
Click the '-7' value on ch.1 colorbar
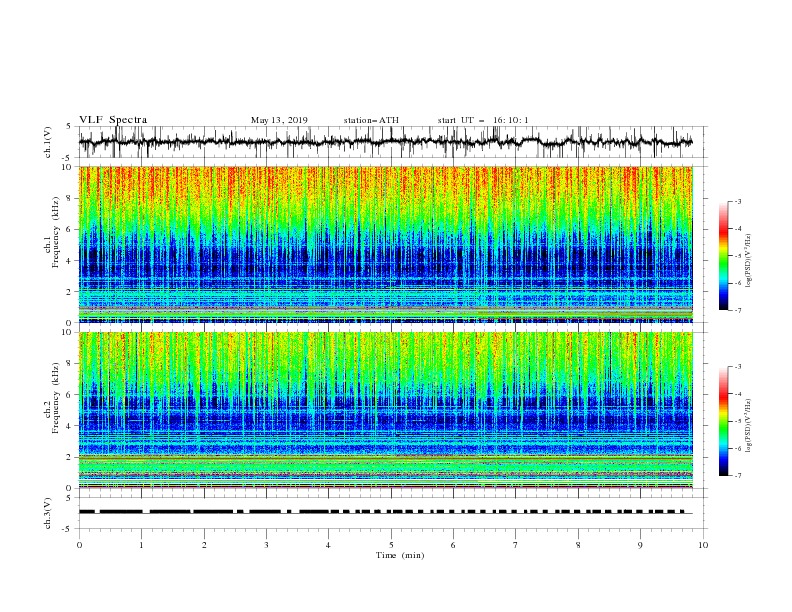738,310
